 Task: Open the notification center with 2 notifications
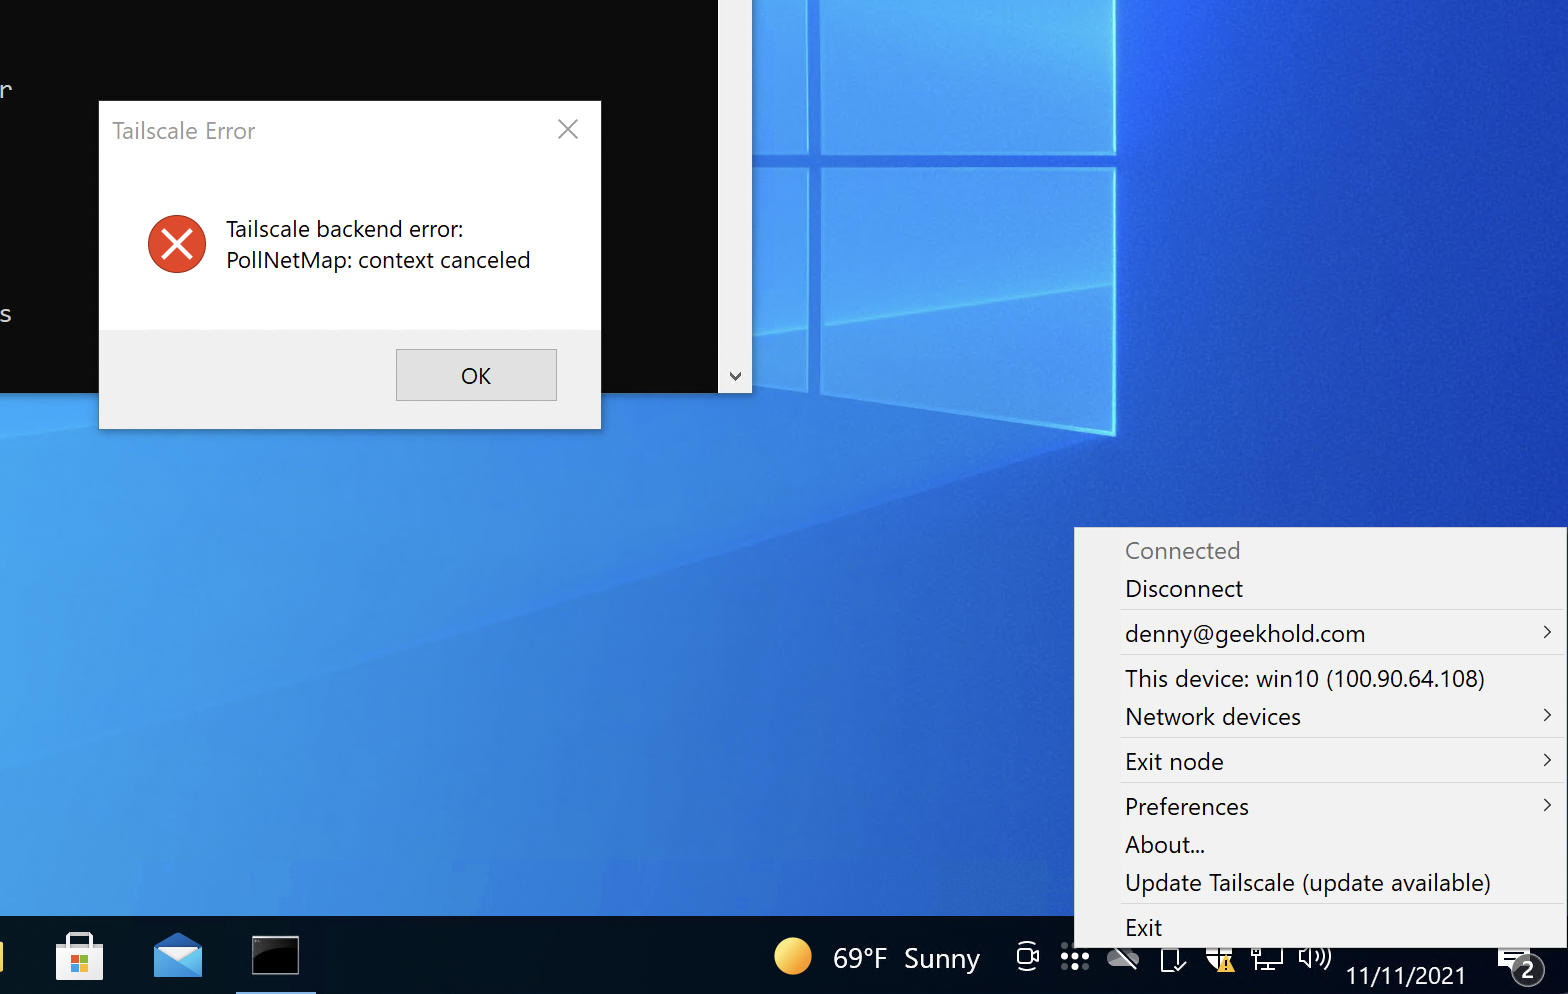[x=1521, y=965]
